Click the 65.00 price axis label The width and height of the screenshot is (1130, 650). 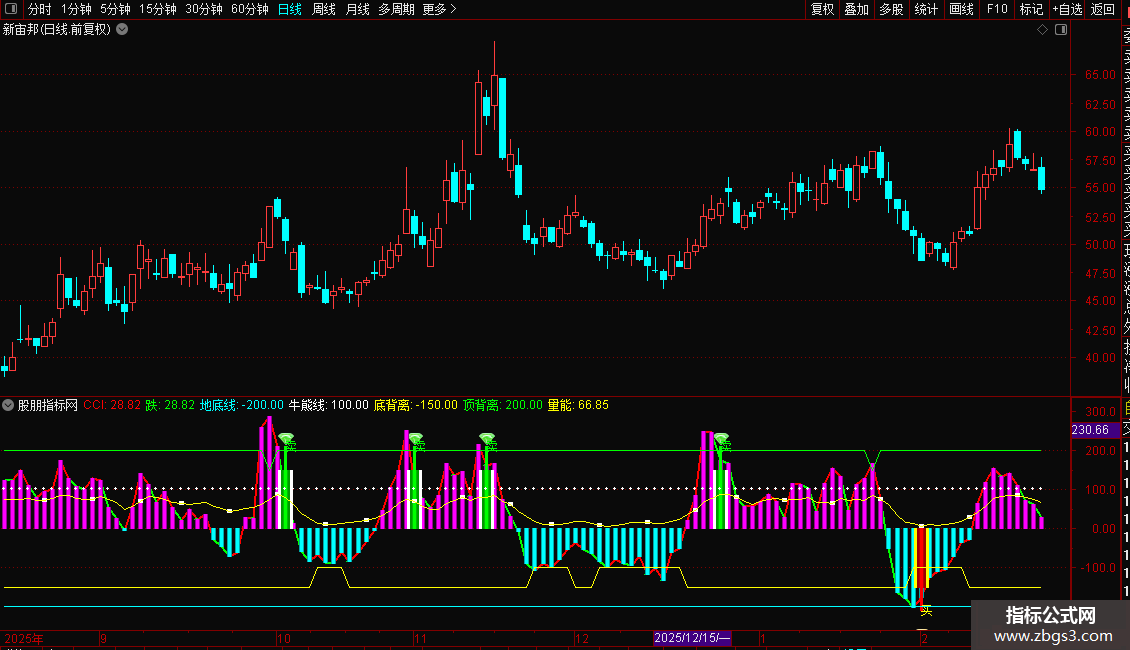click(x=1100, y=74)
